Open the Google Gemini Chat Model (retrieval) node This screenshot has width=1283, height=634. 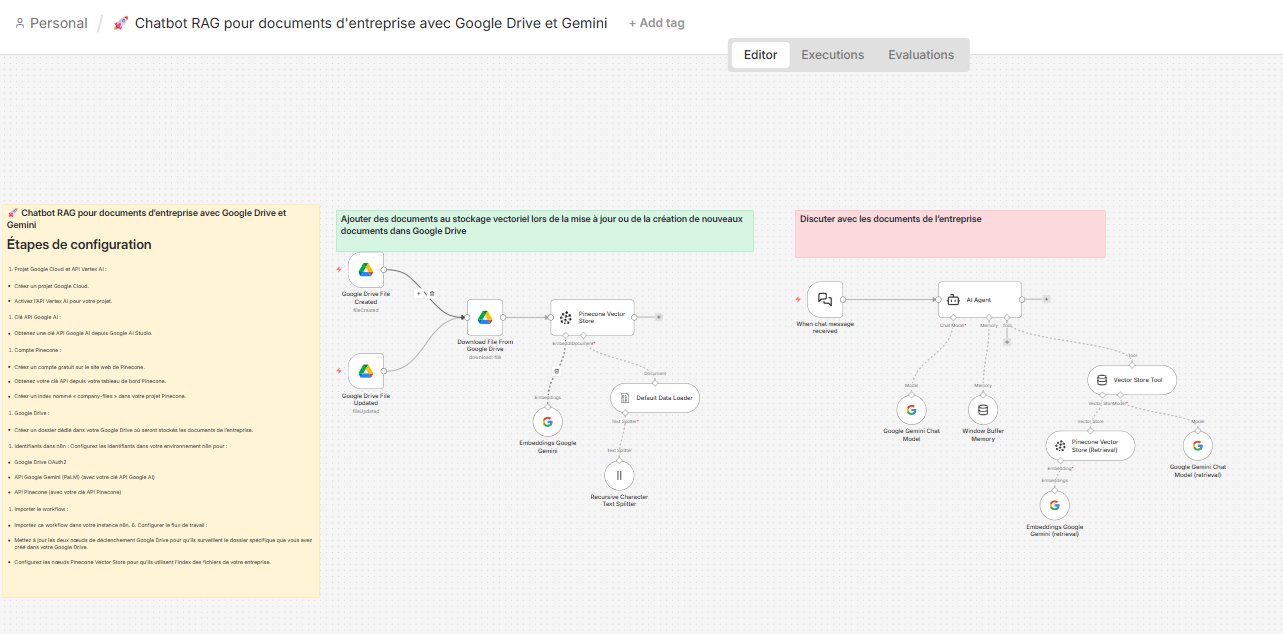[1197, 446]
